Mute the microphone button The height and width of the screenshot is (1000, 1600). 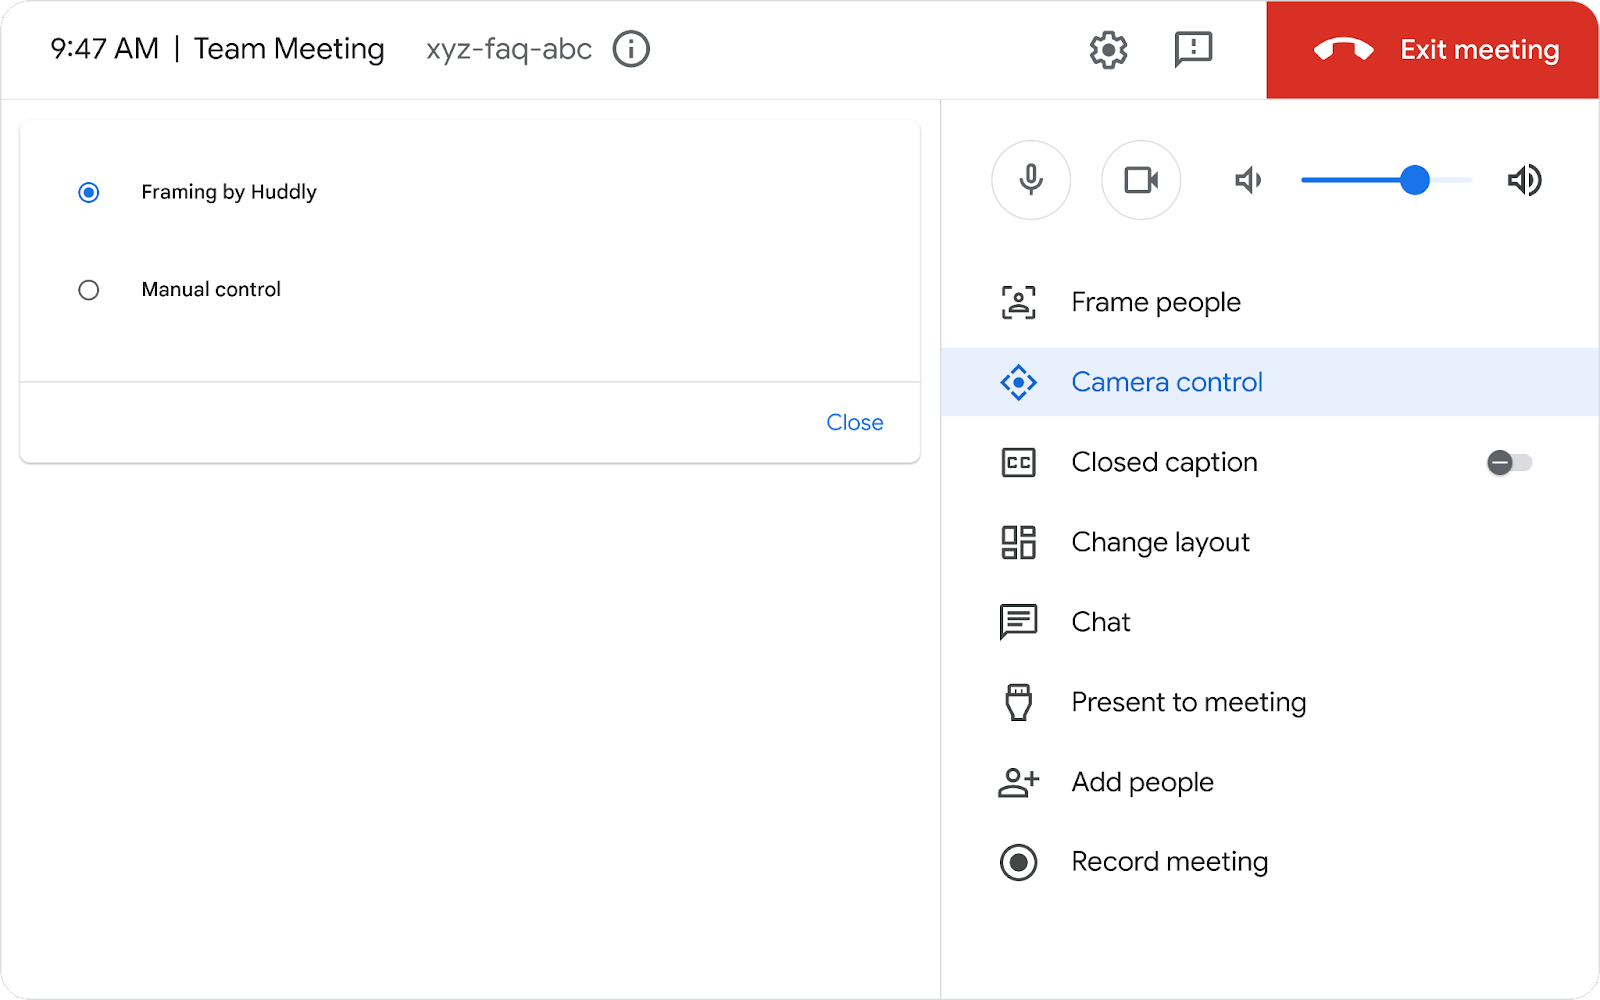[x=1031, y=180]
